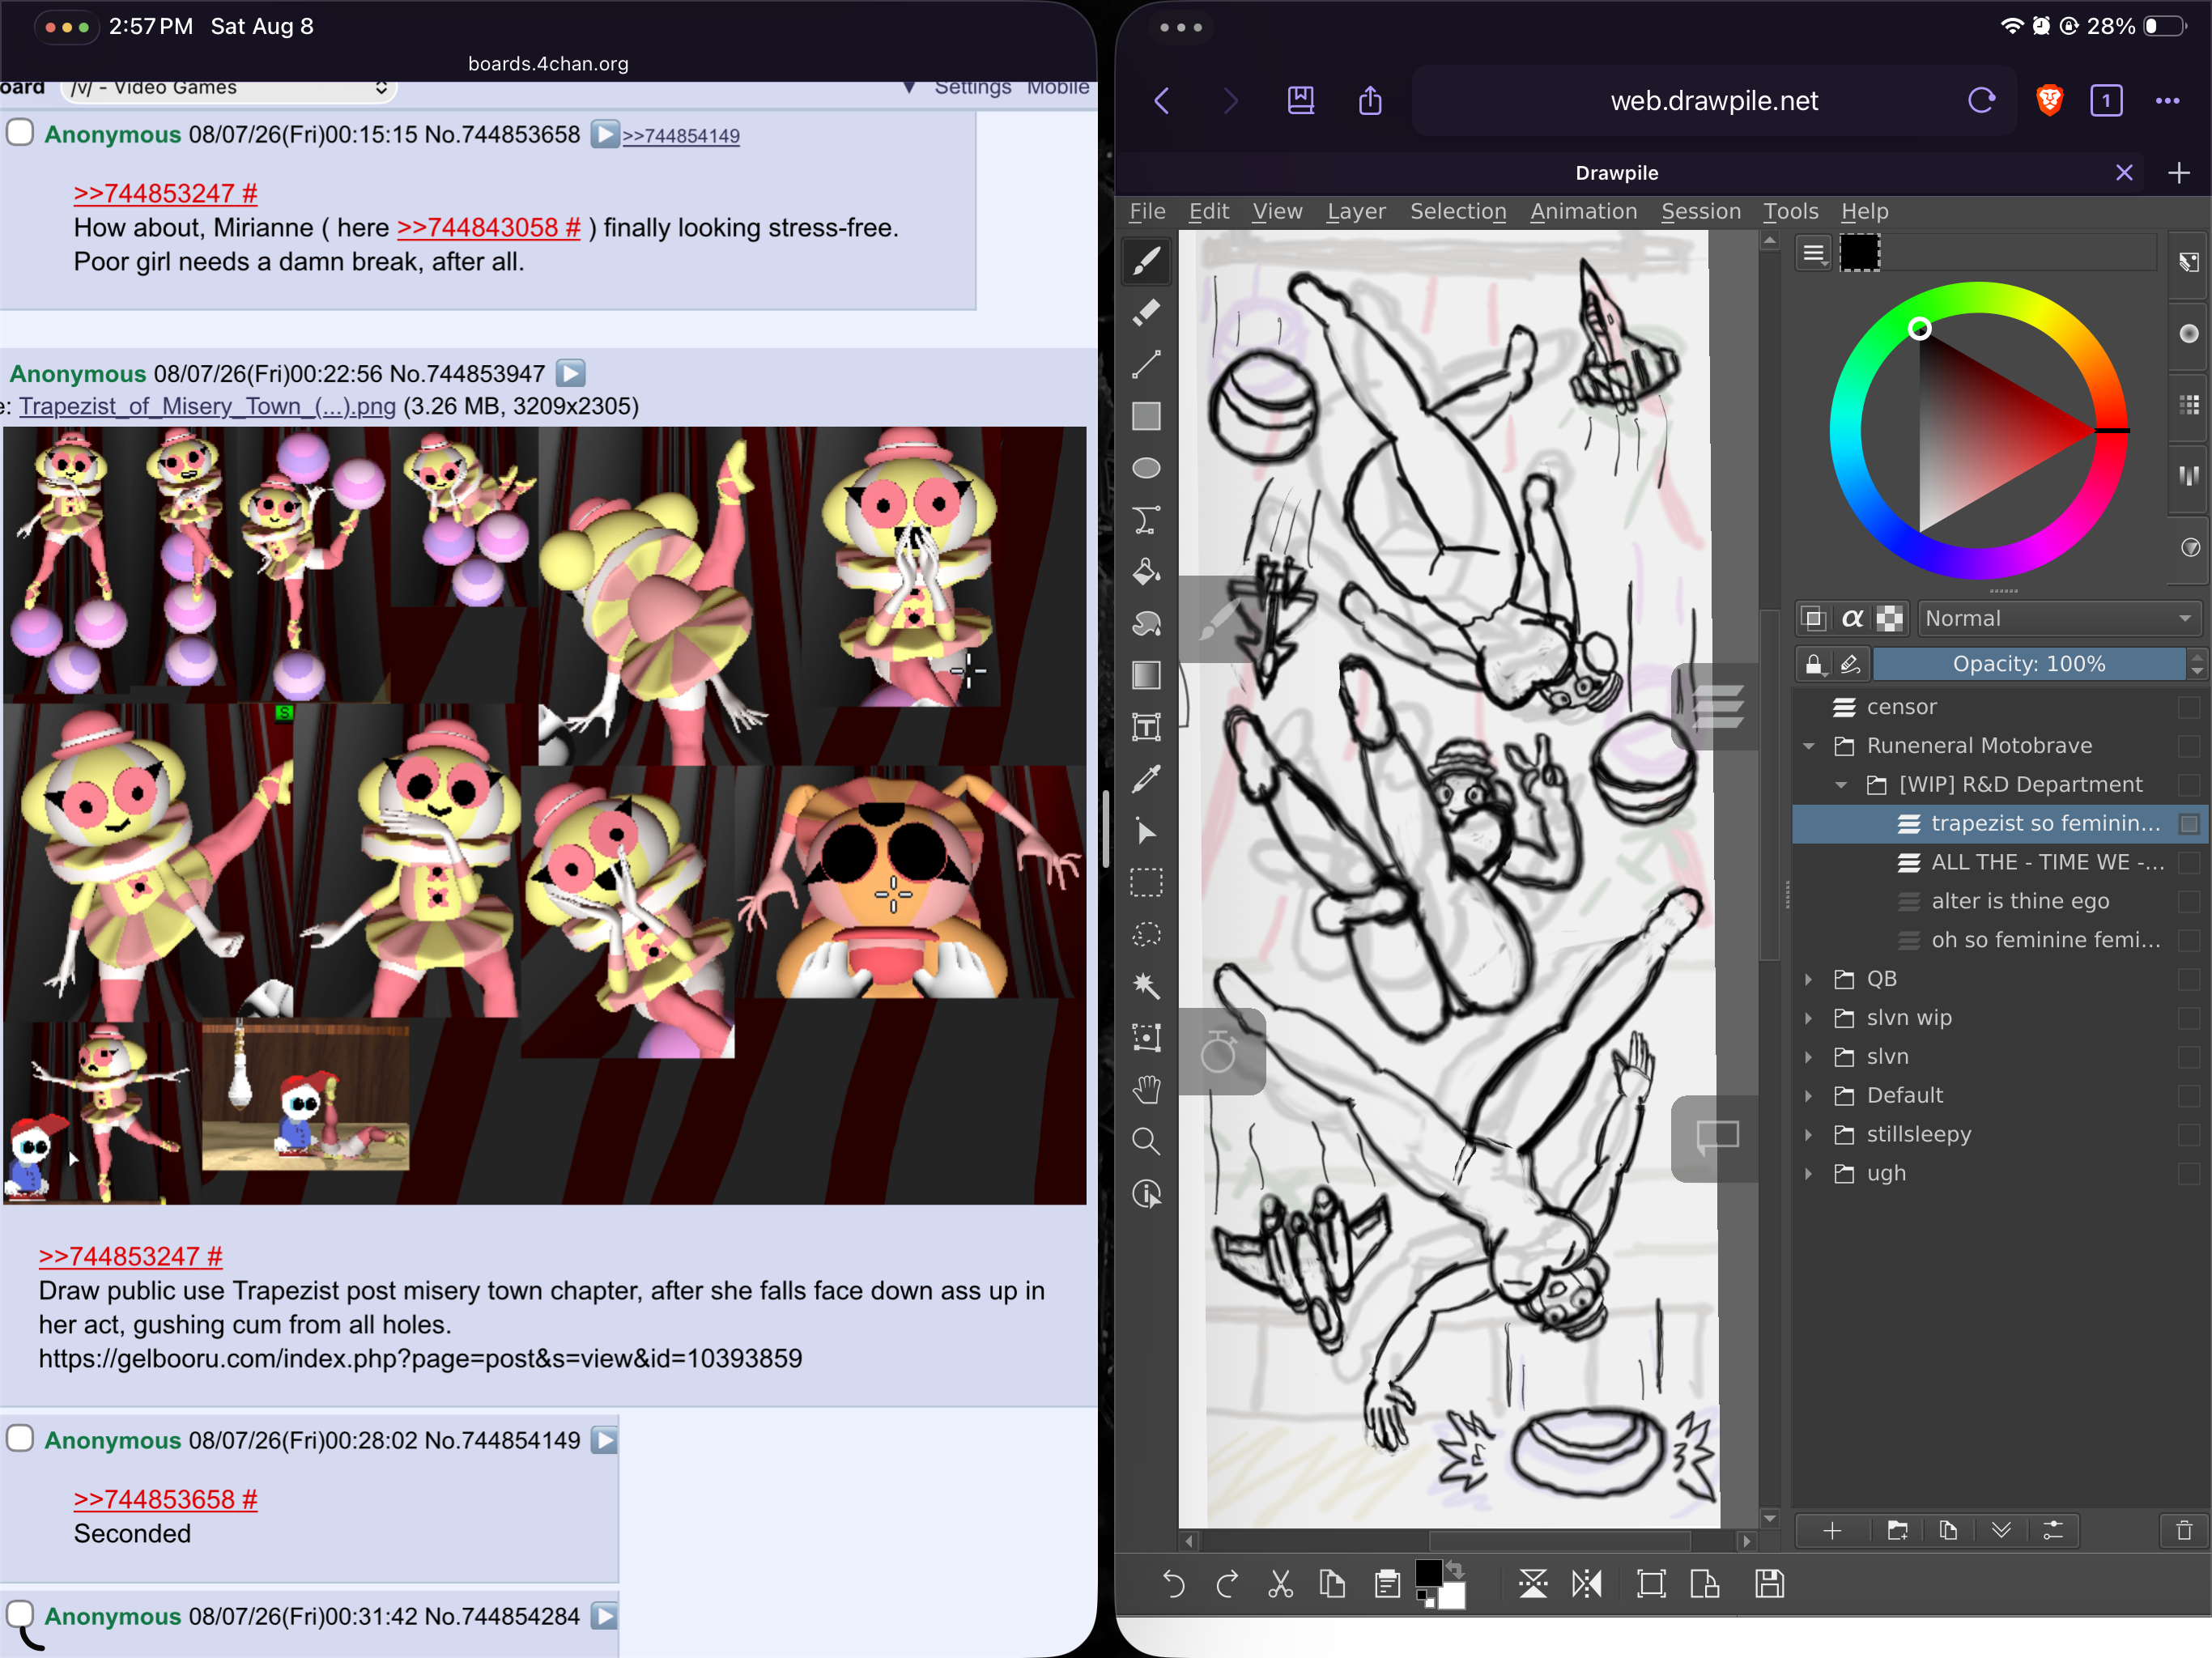Image resolution: width=2212 pixels, height=1658 pixels.
Task: Toggle visibility of trapezist so feminin layer
Action: (x=2189, y=824)
